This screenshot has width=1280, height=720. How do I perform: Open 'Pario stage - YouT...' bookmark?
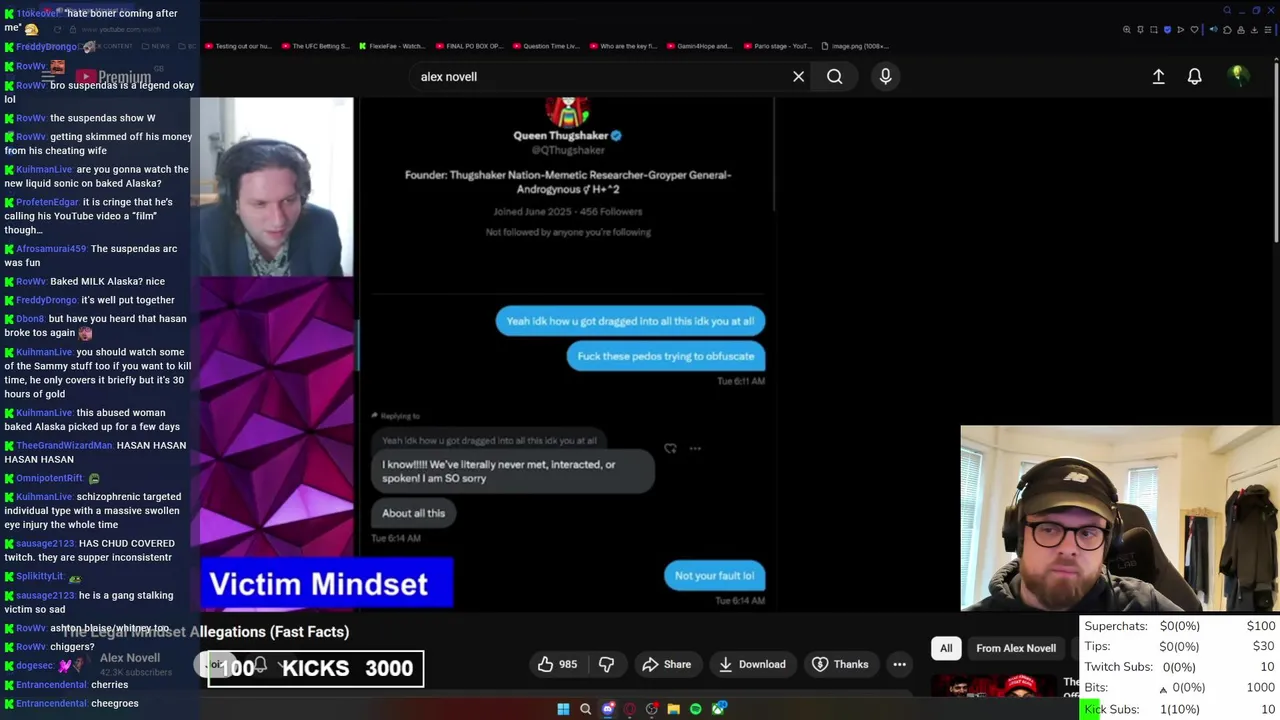point(776,46)
